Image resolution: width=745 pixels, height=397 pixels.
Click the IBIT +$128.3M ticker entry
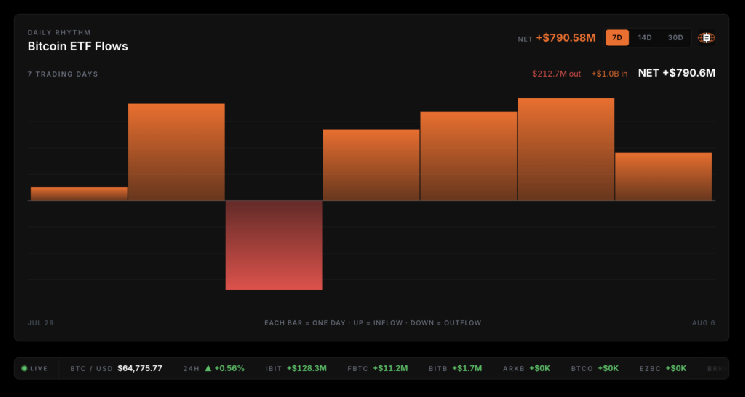click(x=296, y=368)
